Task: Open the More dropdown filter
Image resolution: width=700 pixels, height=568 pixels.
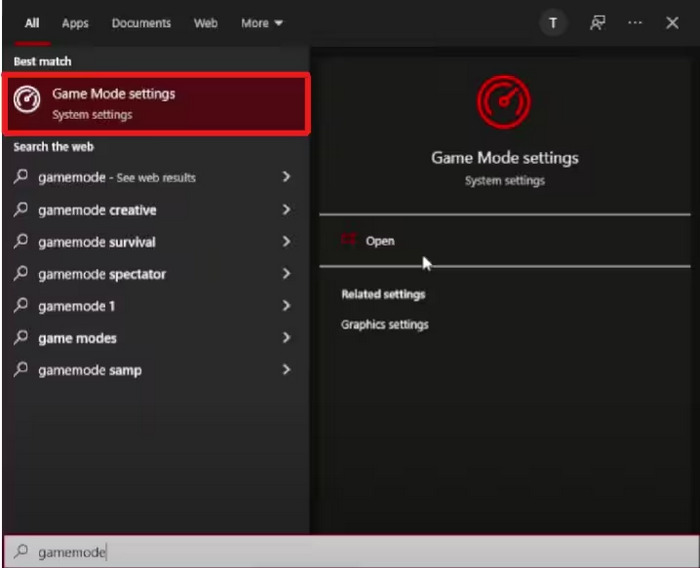Action: coord(262,23)
